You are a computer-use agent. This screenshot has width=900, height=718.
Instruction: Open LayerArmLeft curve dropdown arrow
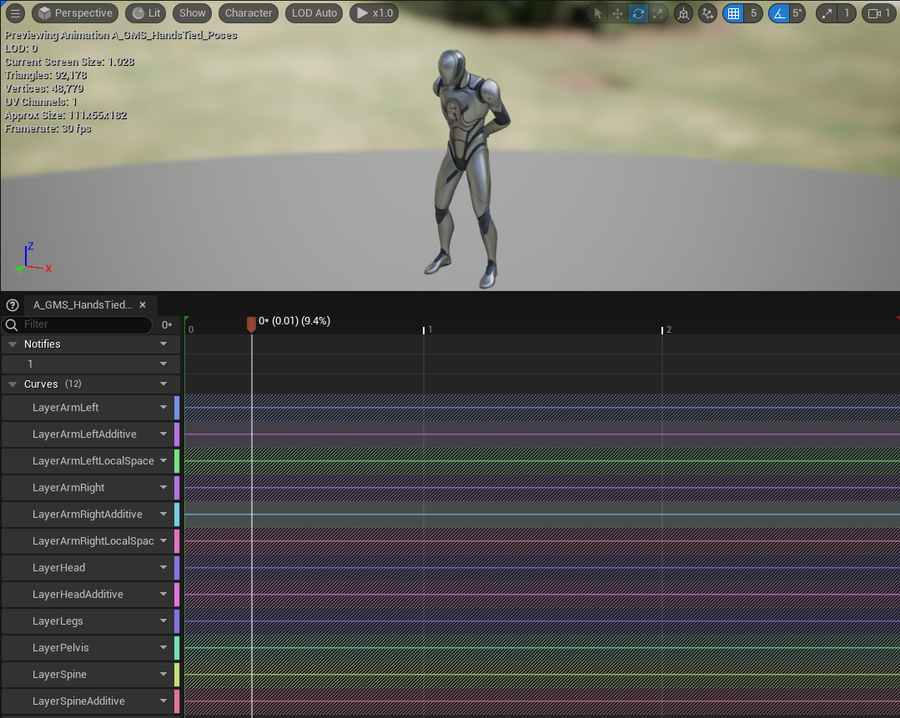[x=164, y=407]
